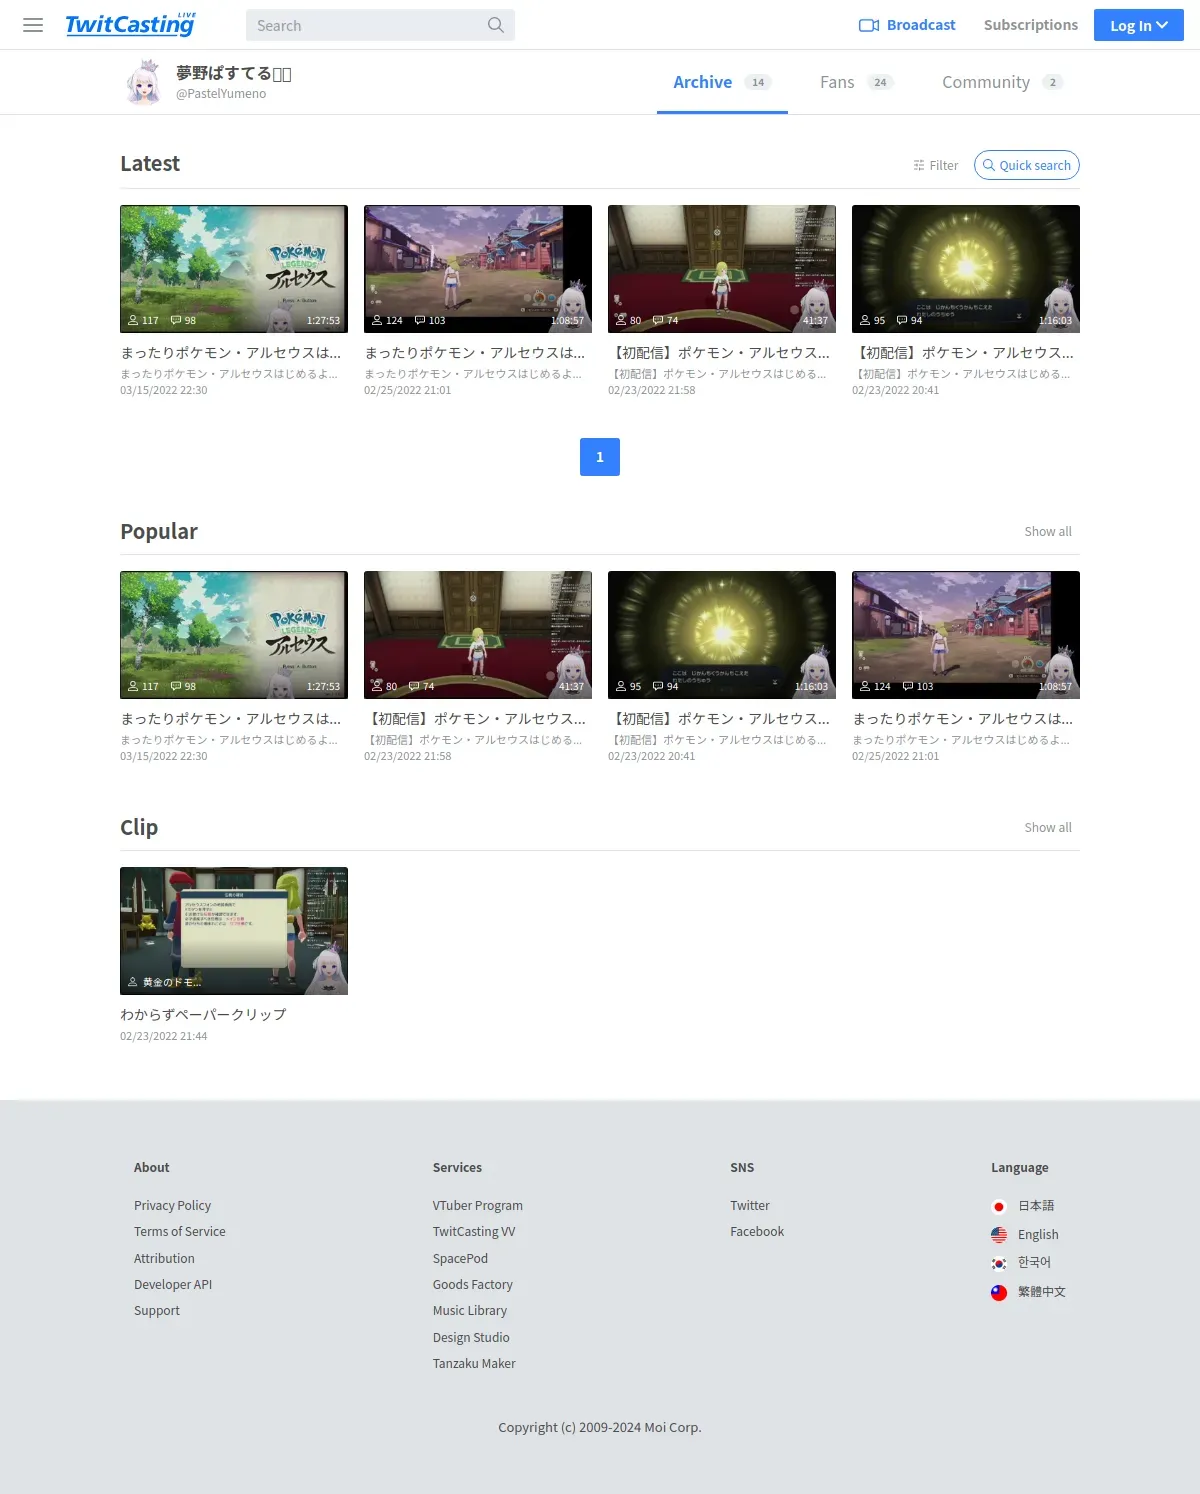Open Latest video thumbnail lasting 41:37
Viewport: 1200px width, 1494px height.
point(722,269)
